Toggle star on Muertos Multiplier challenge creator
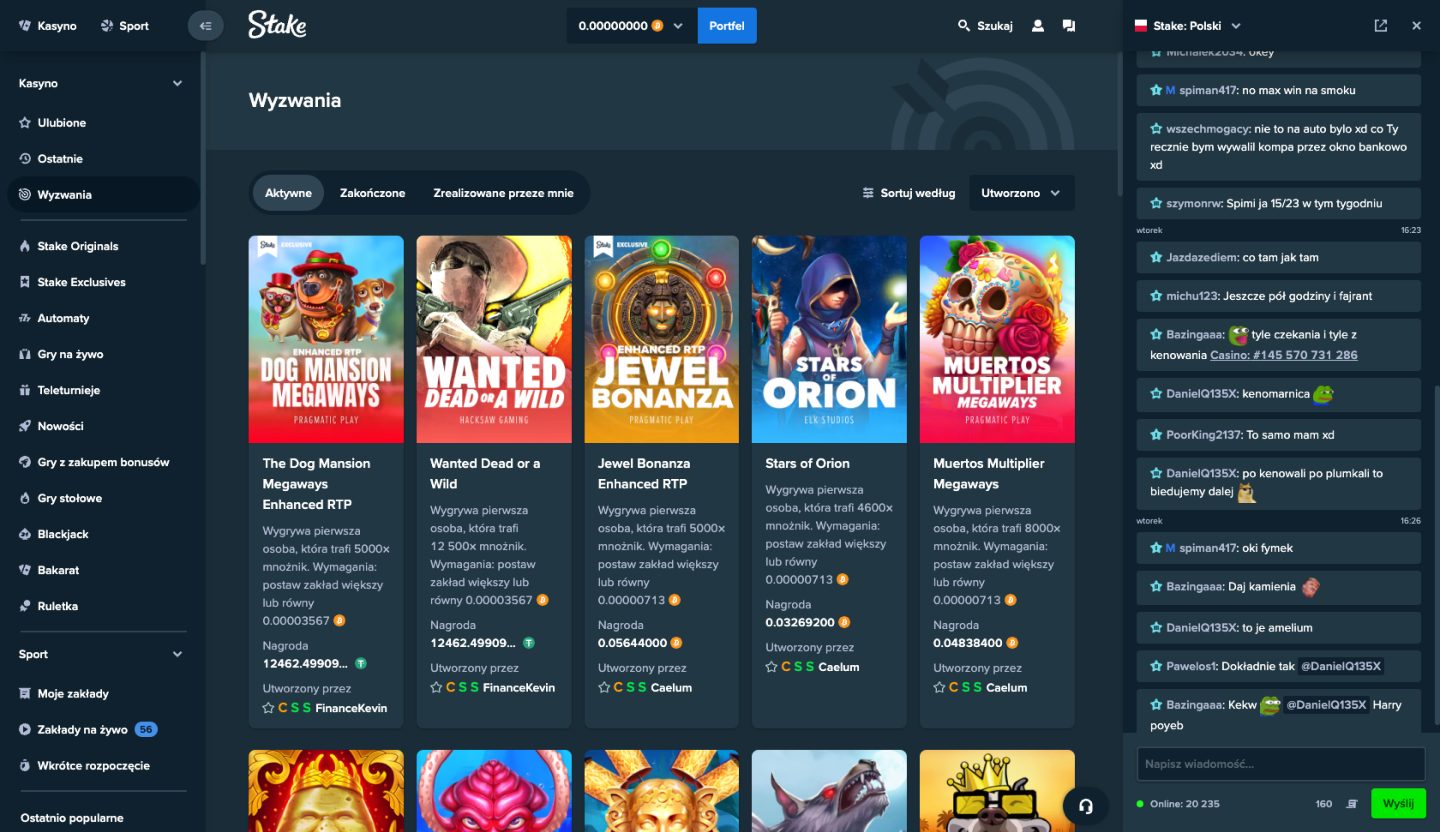Screen dimensions: 1440x832 tap(939, 688)
